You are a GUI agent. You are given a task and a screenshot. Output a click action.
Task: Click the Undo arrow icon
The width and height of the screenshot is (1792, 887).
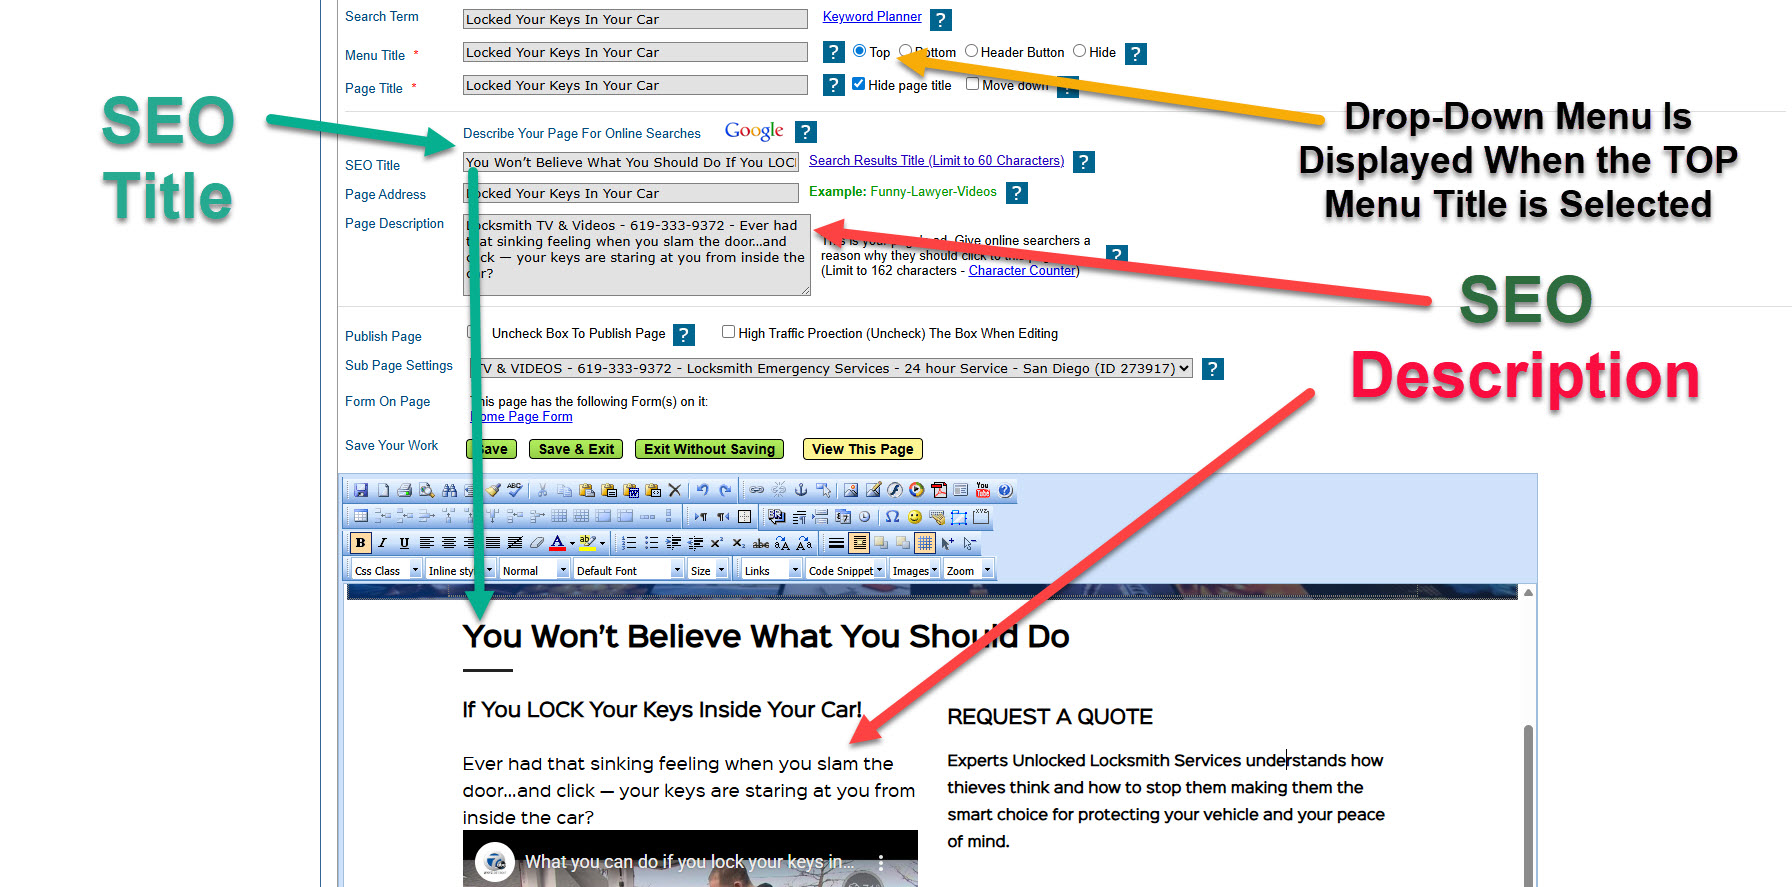703,490
